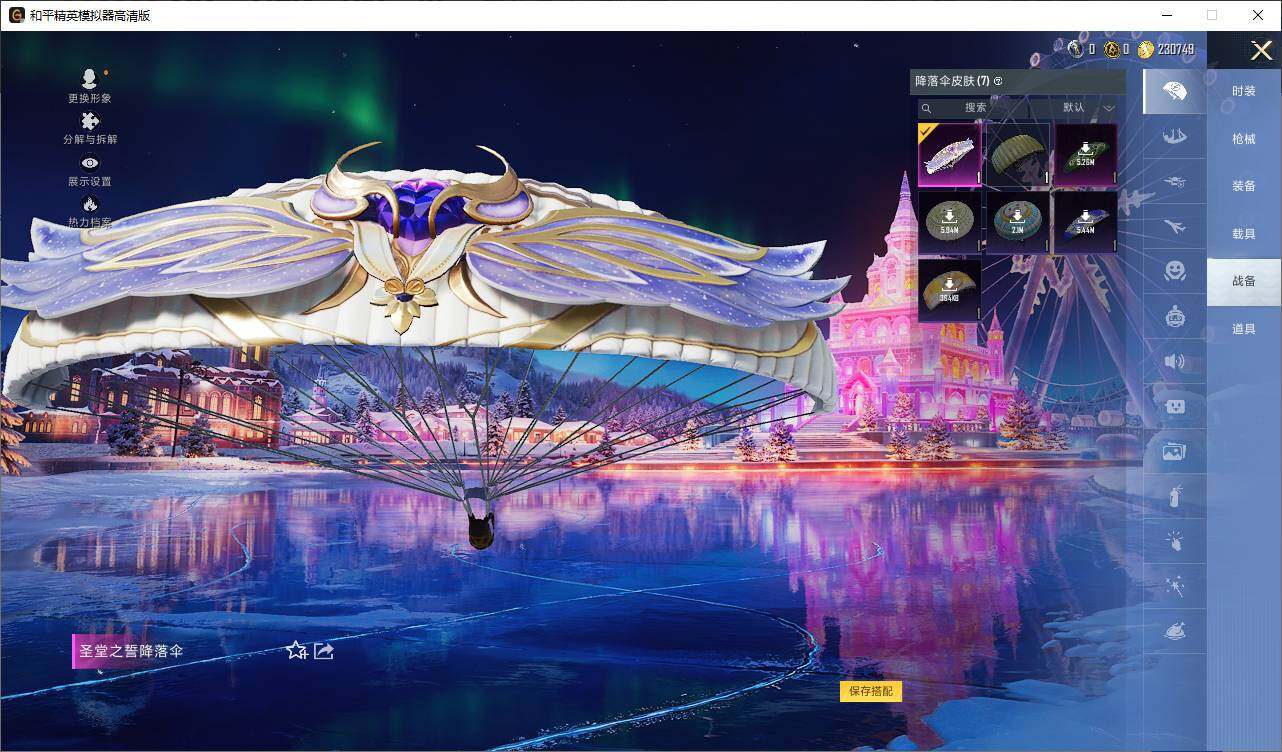The height and width of the screenshot is (752, 1282).
Task: Select the robot face category icon
Action: pyautogui.click(x=1175, y=317)
